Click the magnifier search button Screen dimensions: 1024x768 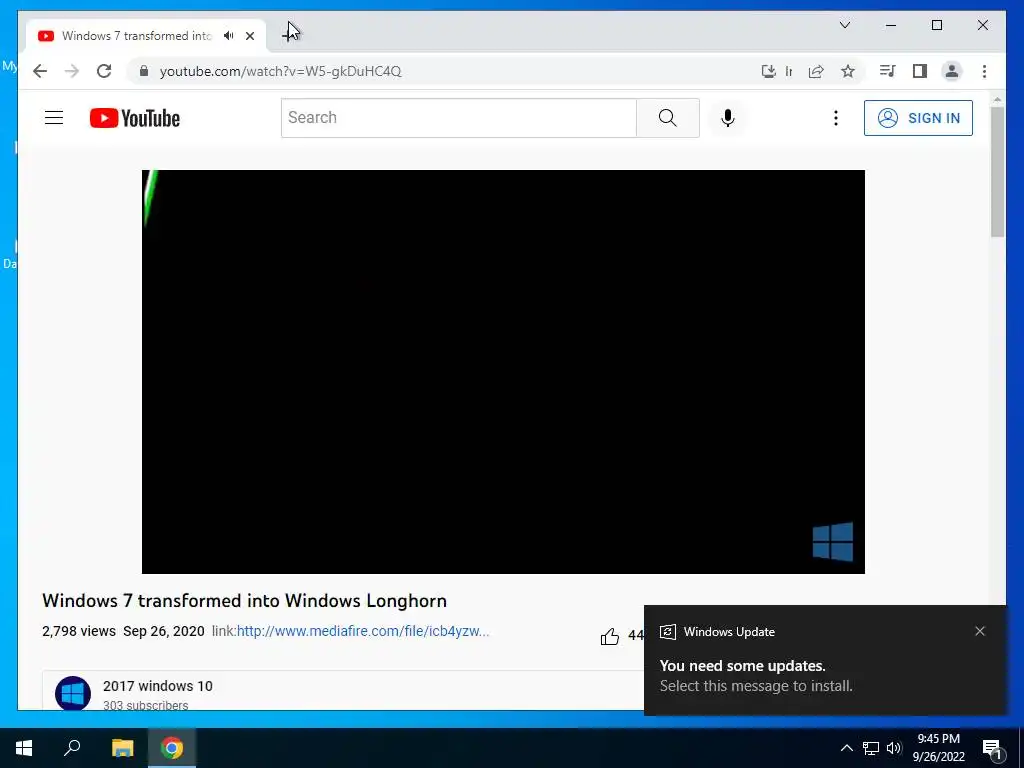pos(667,118)
